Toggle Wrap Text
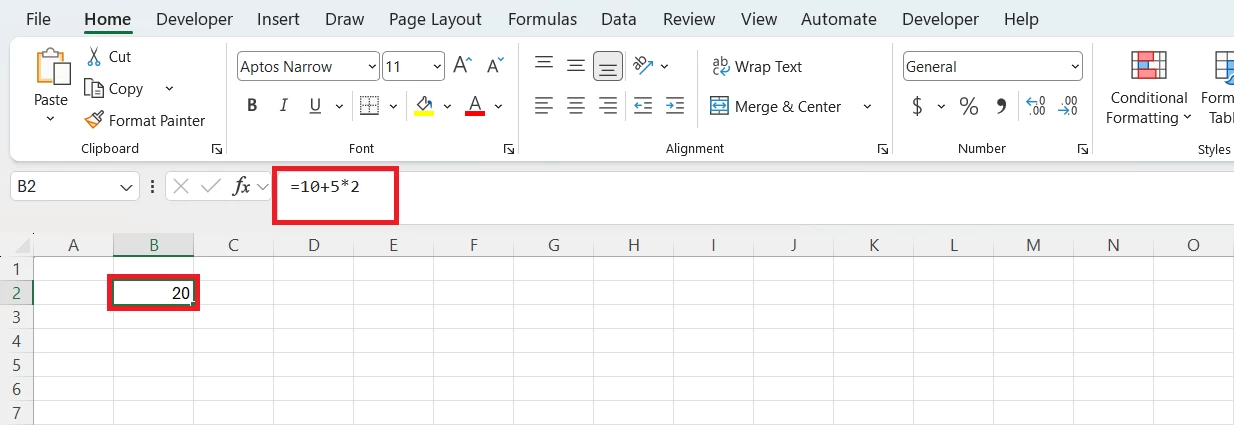The height and width of the screenshot is (425, 1234). pyautogui.click(x=757, y=66)
